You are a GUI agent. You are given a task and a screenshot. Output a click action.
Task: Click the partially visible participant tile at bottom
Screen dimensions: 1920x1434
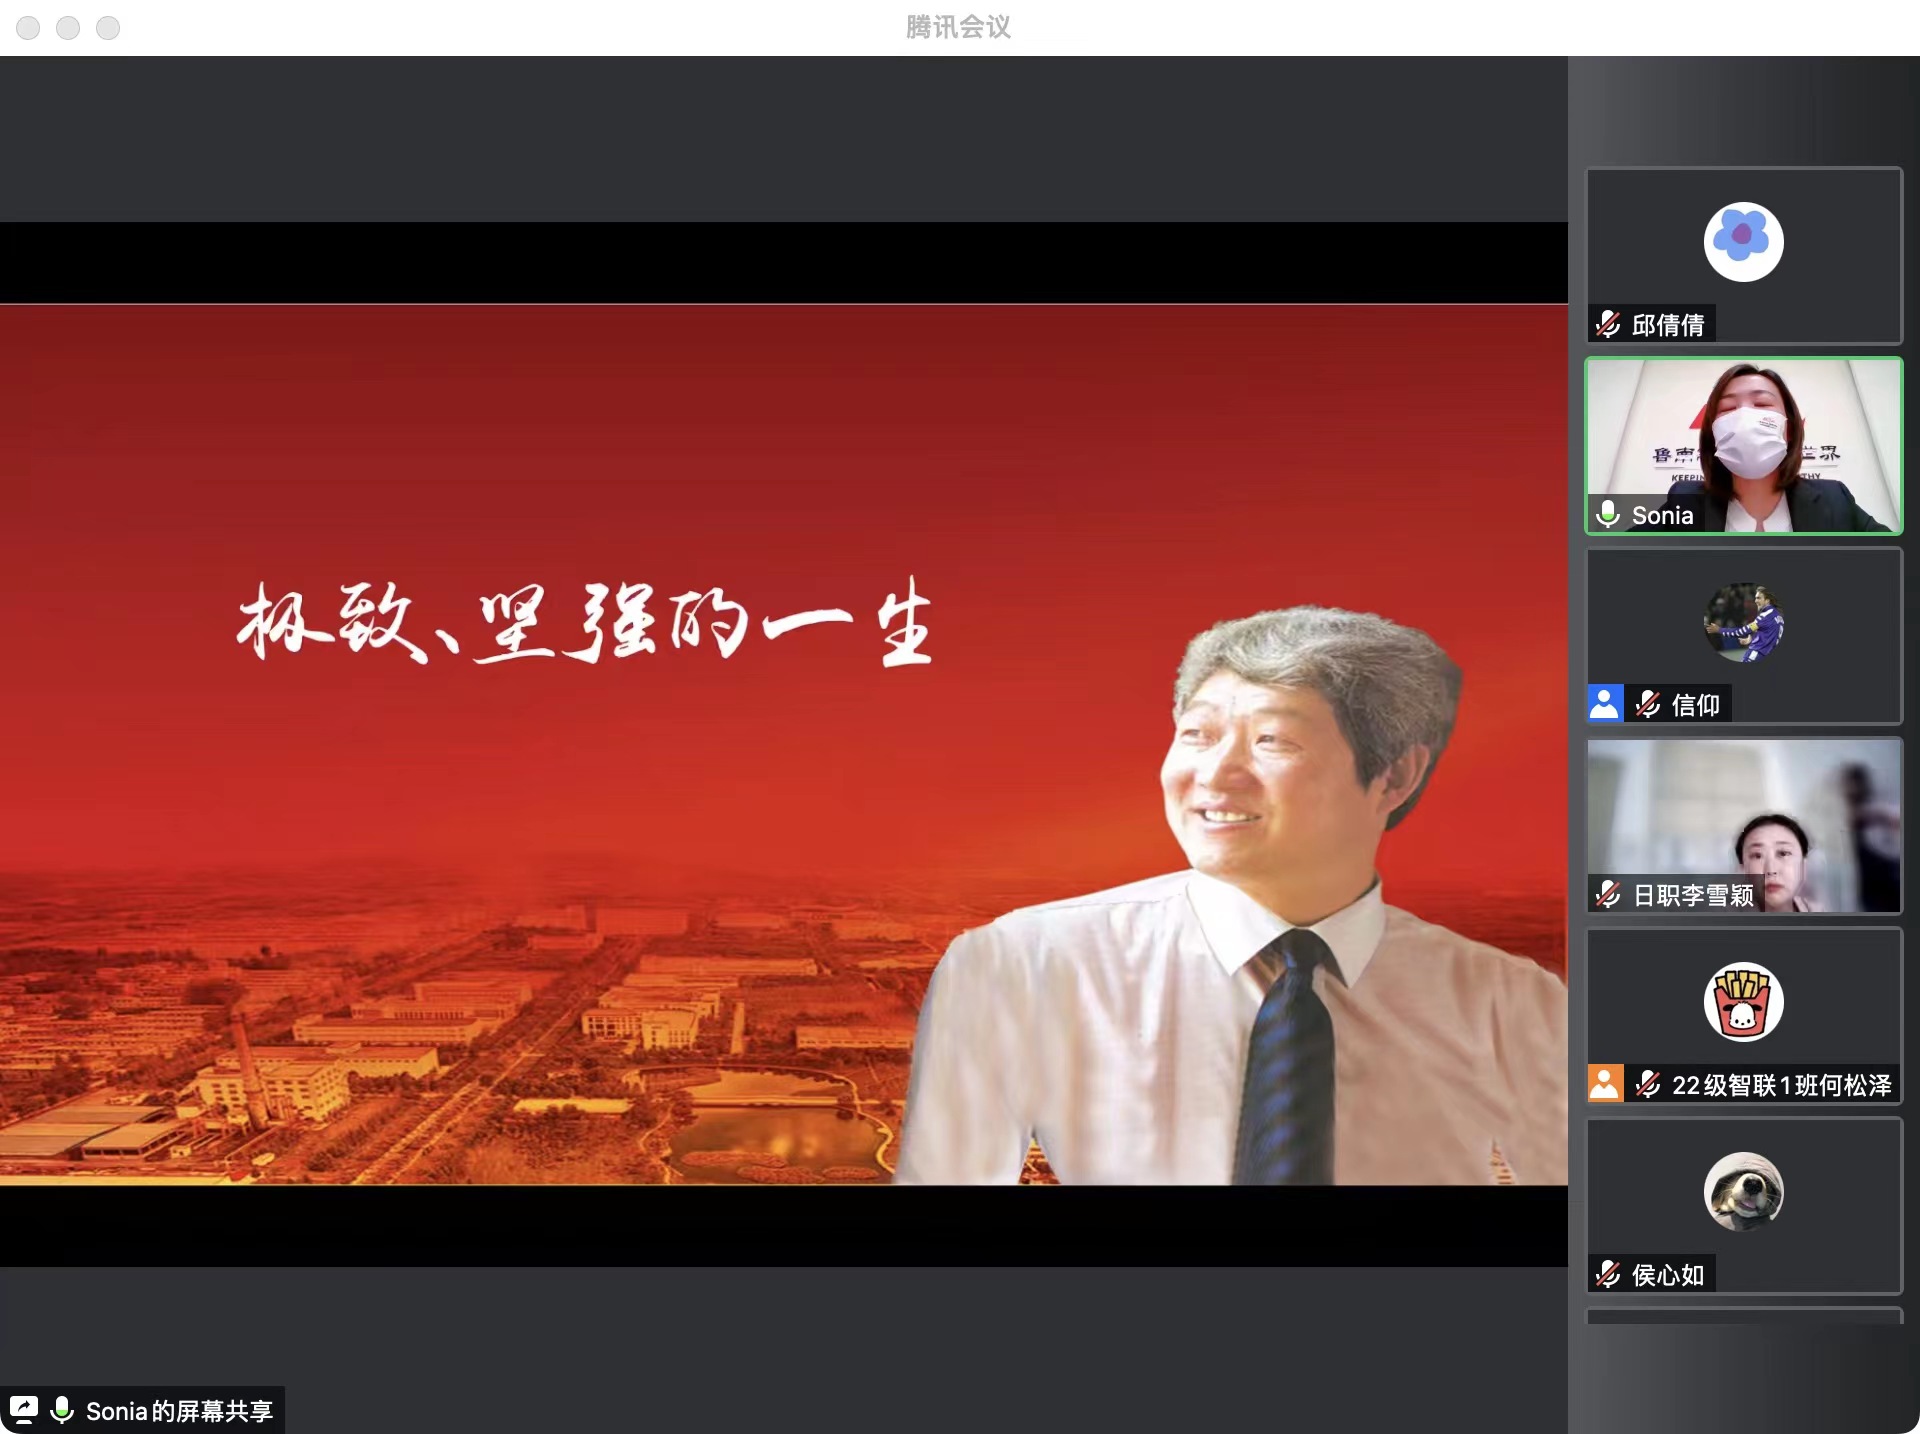click(1743, 1316)
